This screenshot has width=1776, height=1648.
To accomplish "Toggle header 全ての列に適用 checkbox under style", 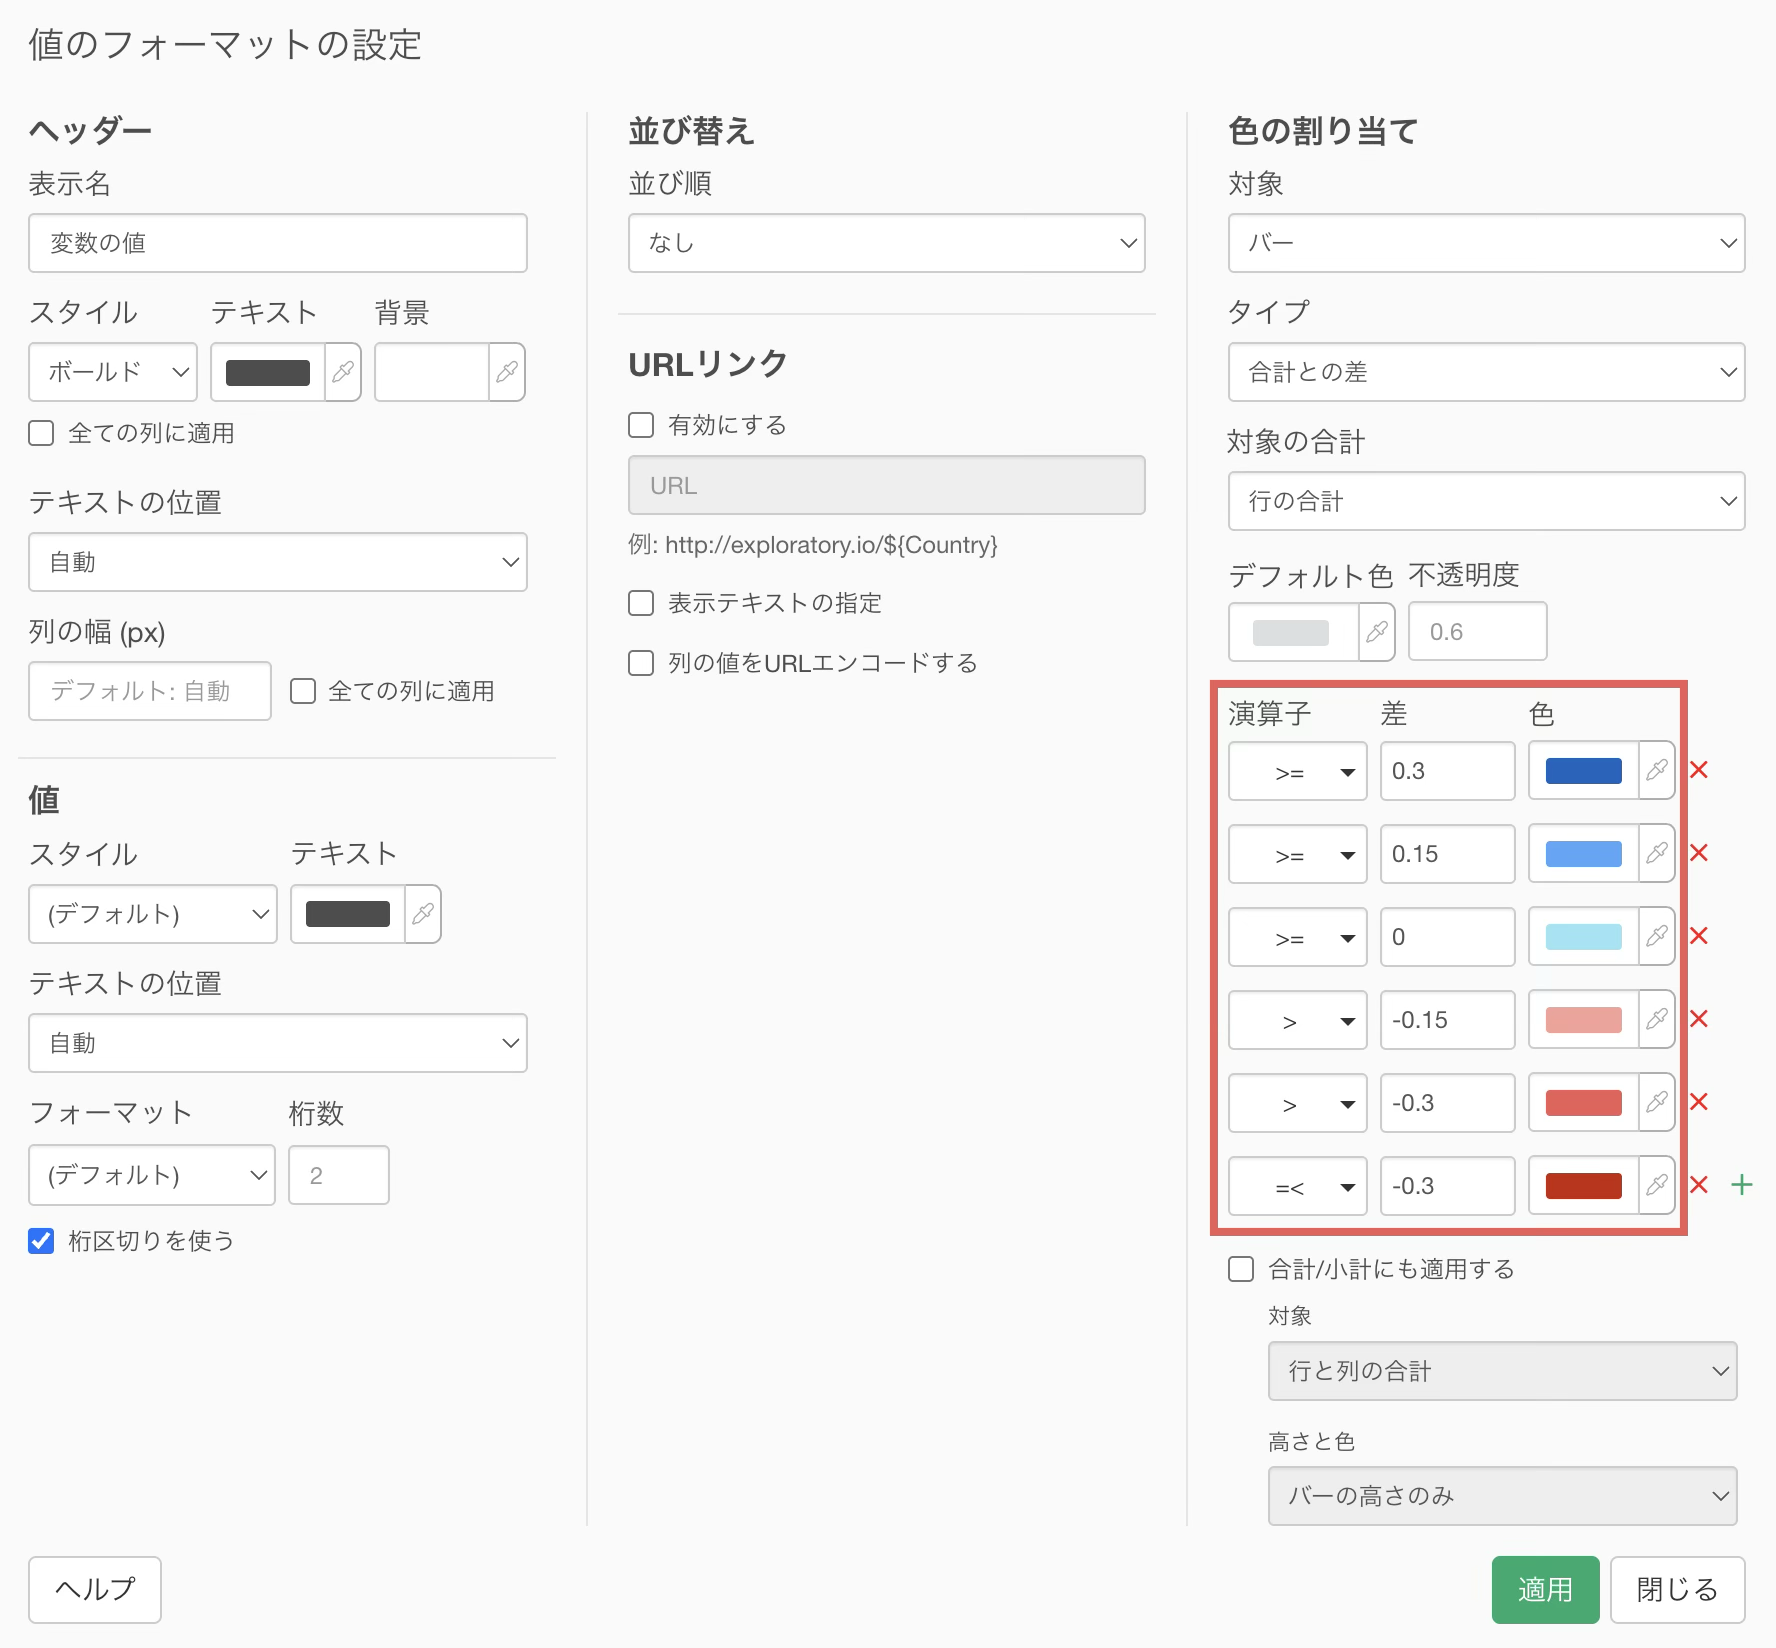I will pos(41,433).
